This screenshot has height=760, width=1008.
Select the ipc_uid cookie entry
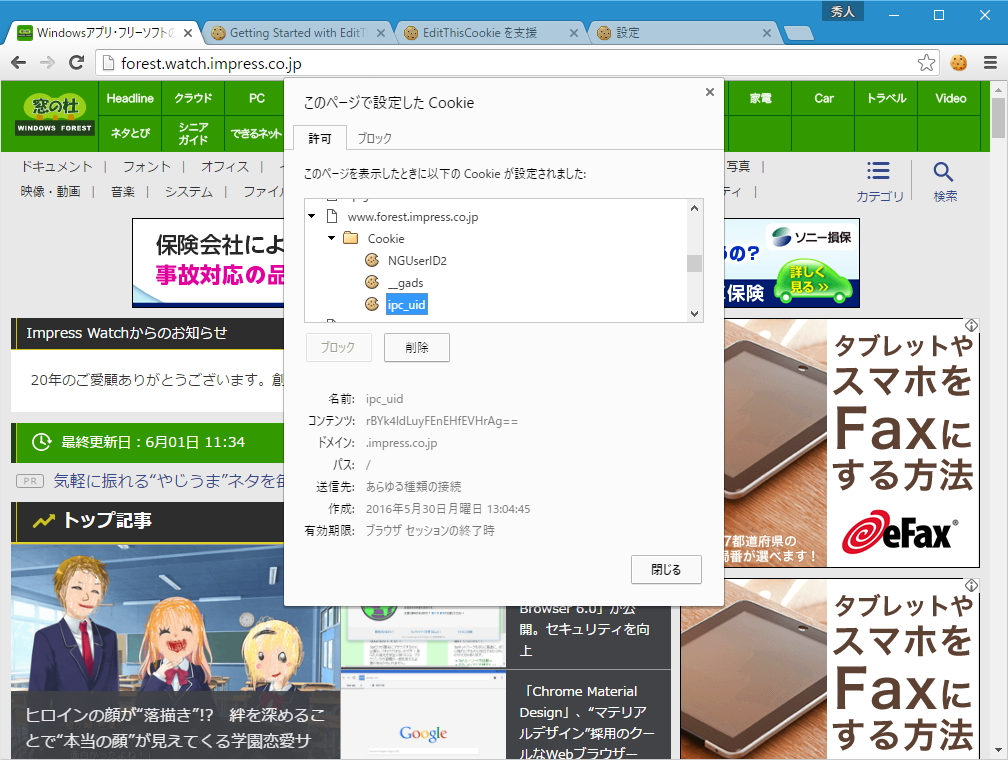406,305
